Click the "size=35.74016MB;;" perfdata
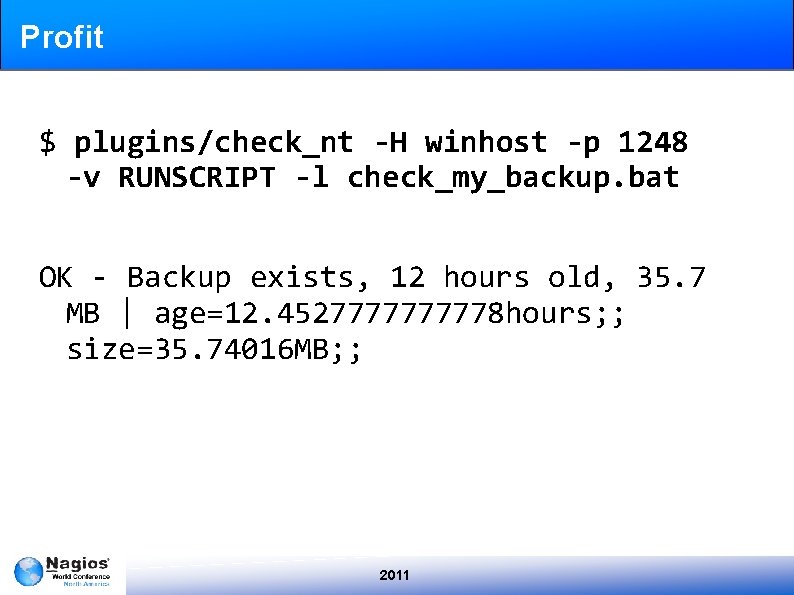This screenshot has width=794, height=595. (214, 349)
